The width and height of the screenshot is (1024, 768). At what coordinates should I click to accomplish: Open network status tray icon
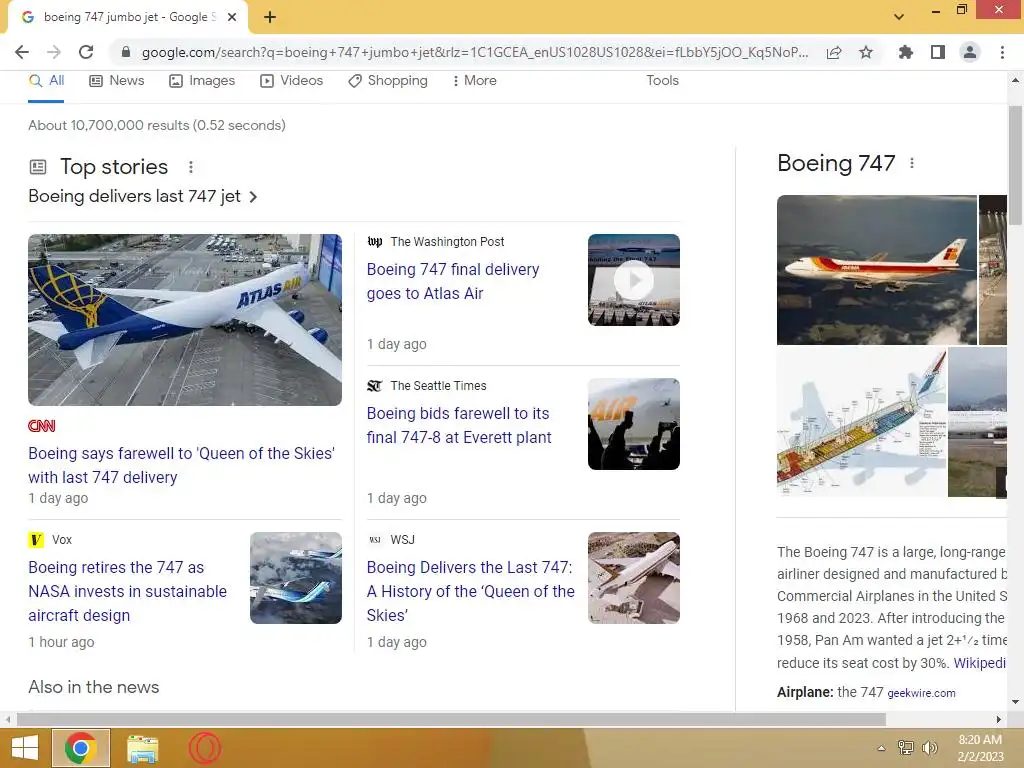pyautogui.click(x=905, y=748)
